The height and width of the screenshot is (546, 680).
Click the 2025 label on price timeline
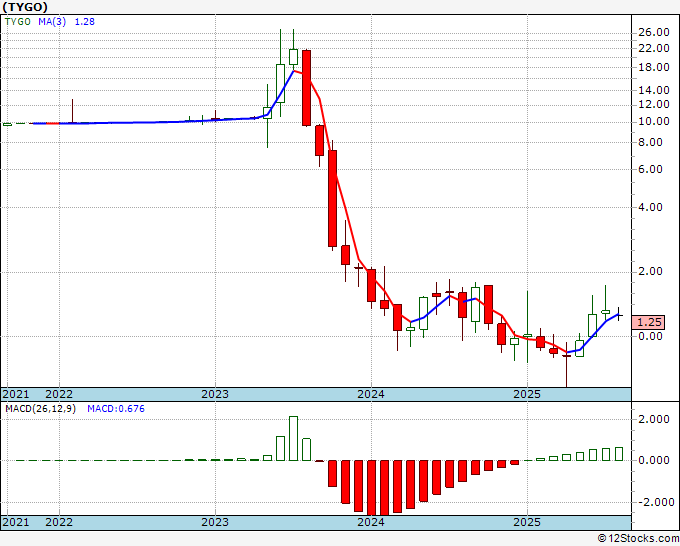tap(527, 394)
